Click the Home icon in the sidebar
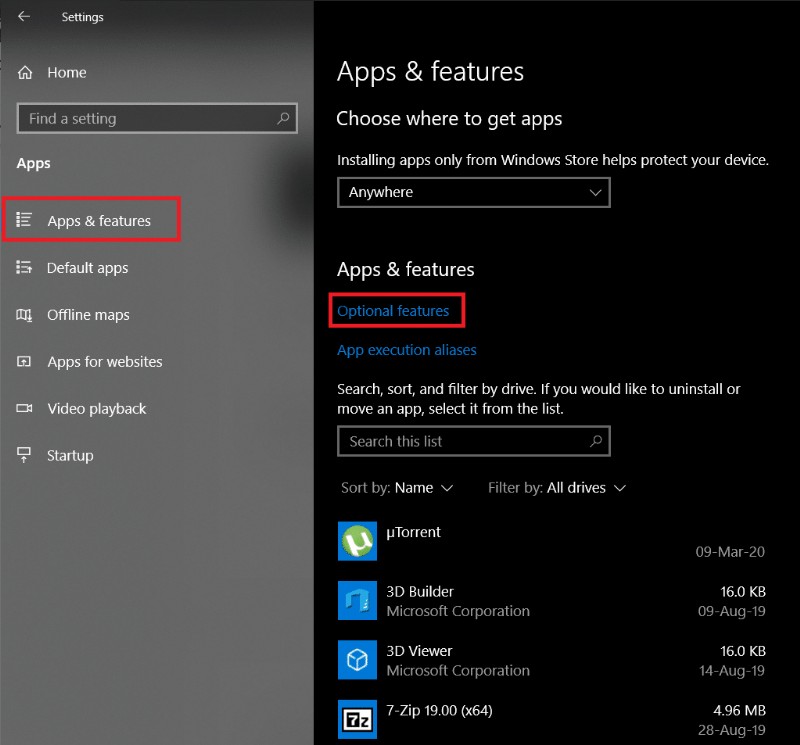 (x=23, y=72)
